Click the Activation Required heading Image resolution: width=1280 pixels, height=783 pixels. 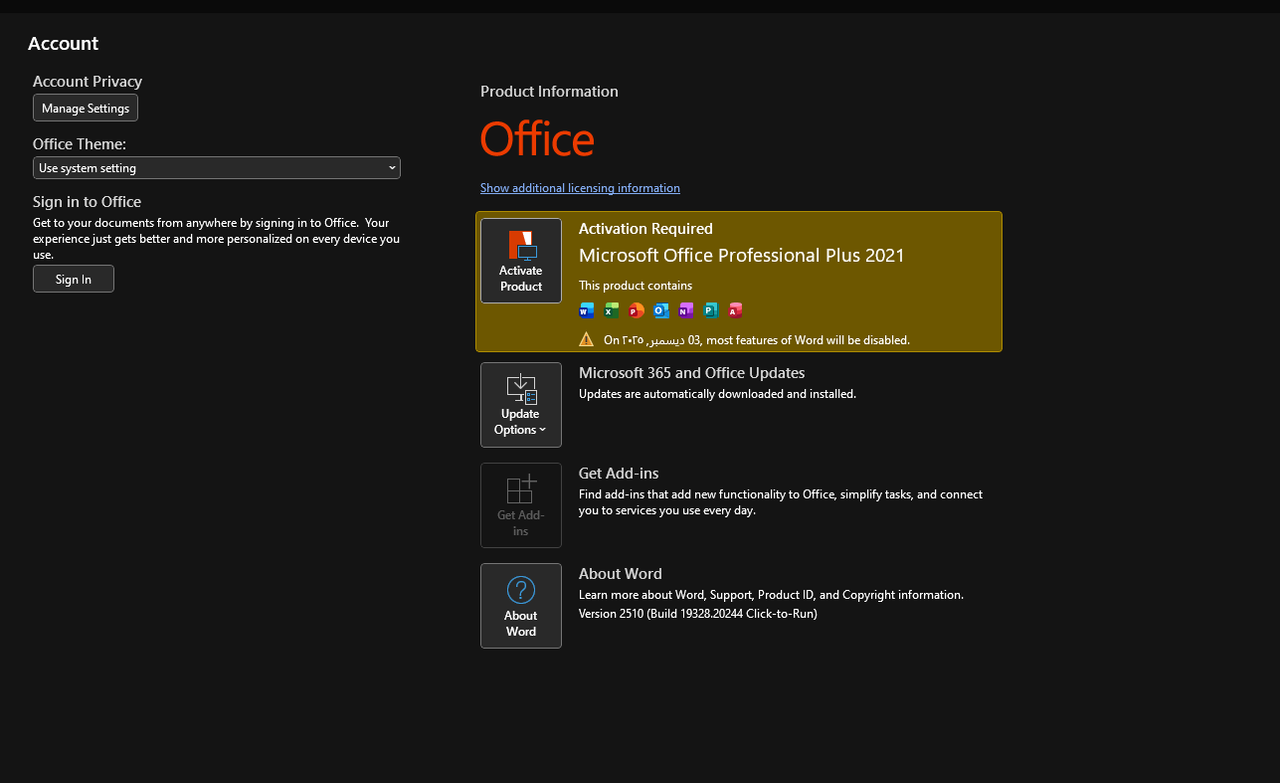(646, 229)
